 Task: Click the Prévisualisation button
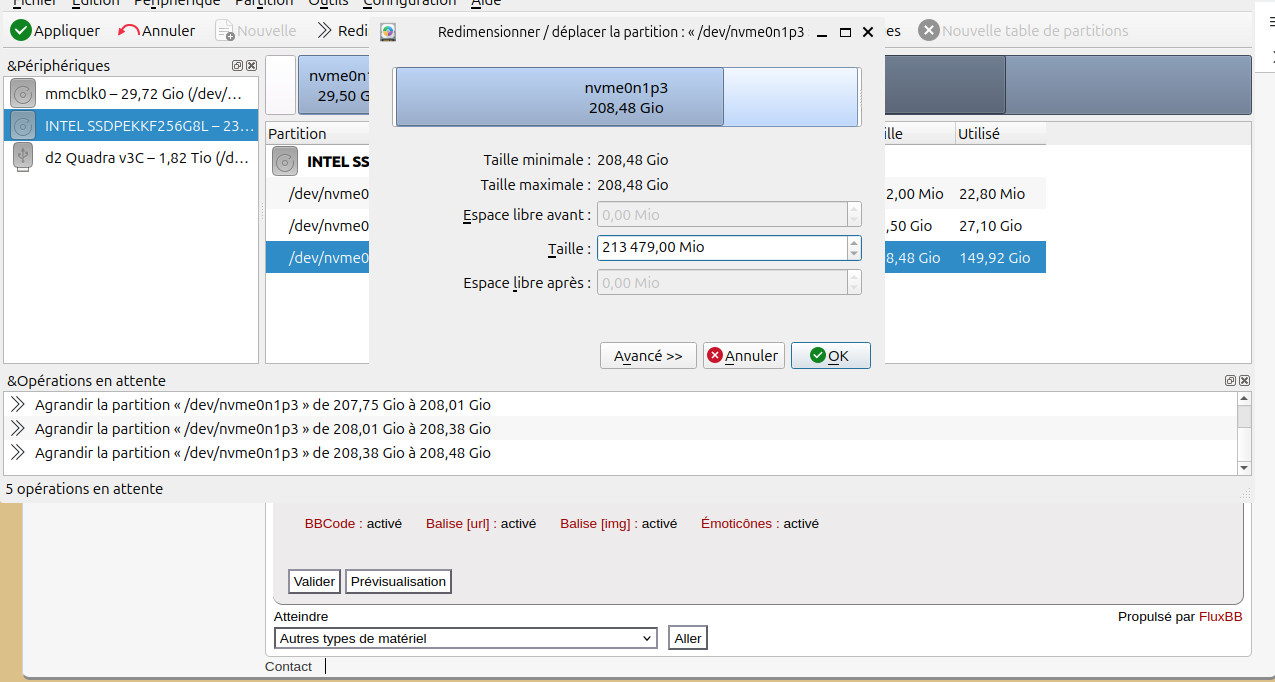(x=398, y=581)
